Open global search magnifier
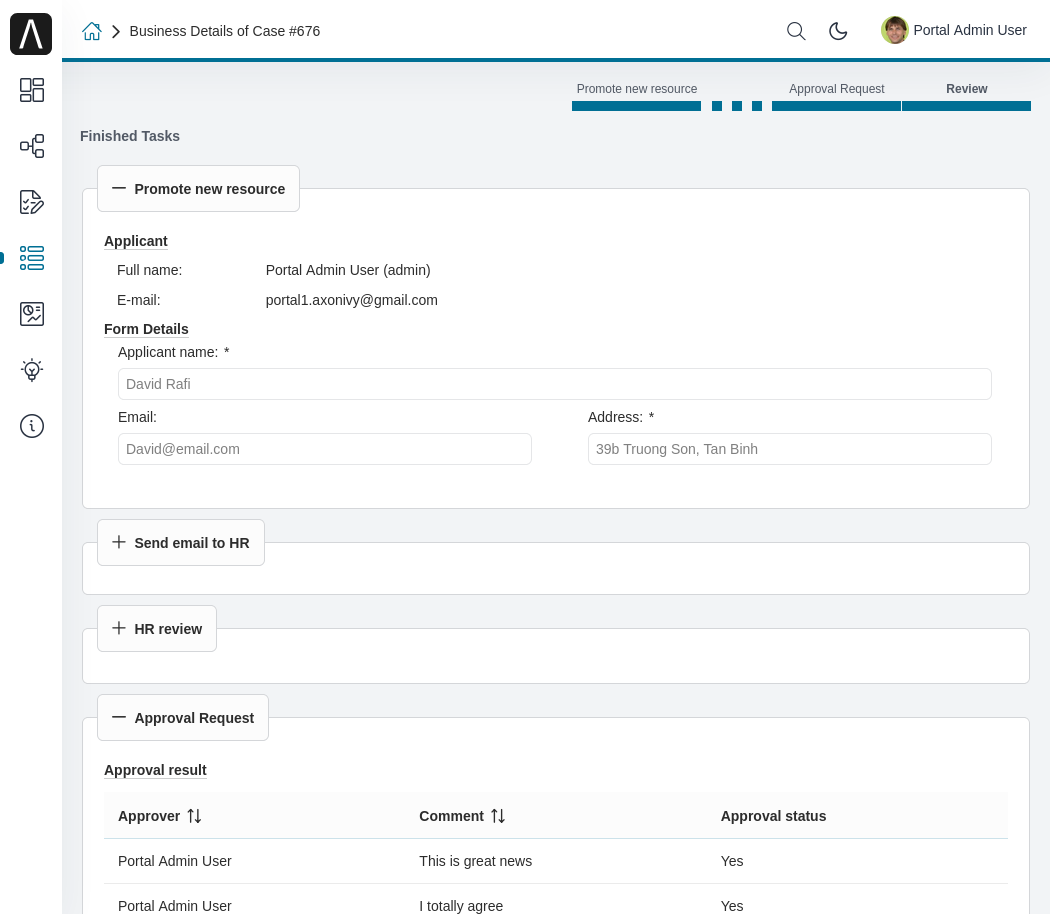1050x914 pixels. coord(796,31)
